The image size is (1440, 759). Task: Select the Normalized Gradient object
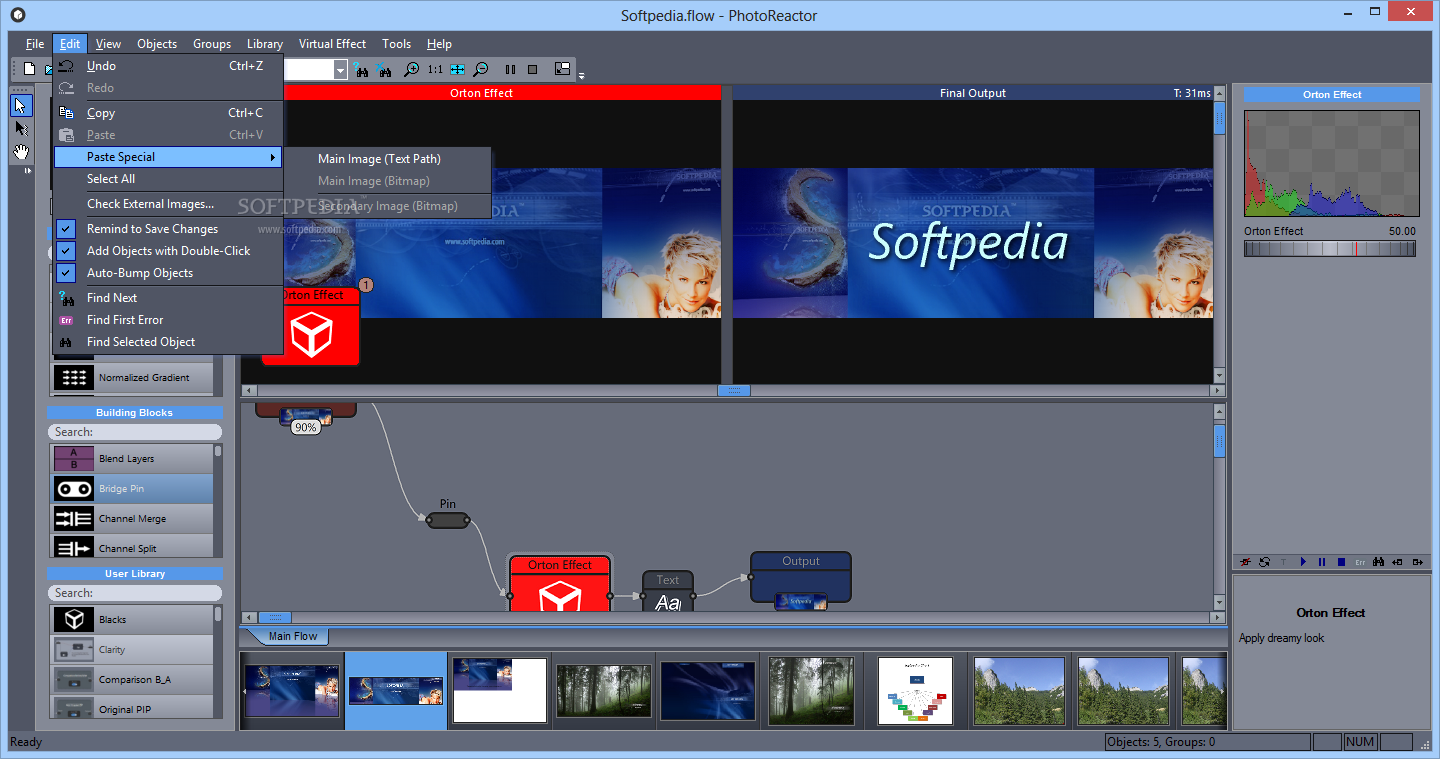[x=132, y=378]
